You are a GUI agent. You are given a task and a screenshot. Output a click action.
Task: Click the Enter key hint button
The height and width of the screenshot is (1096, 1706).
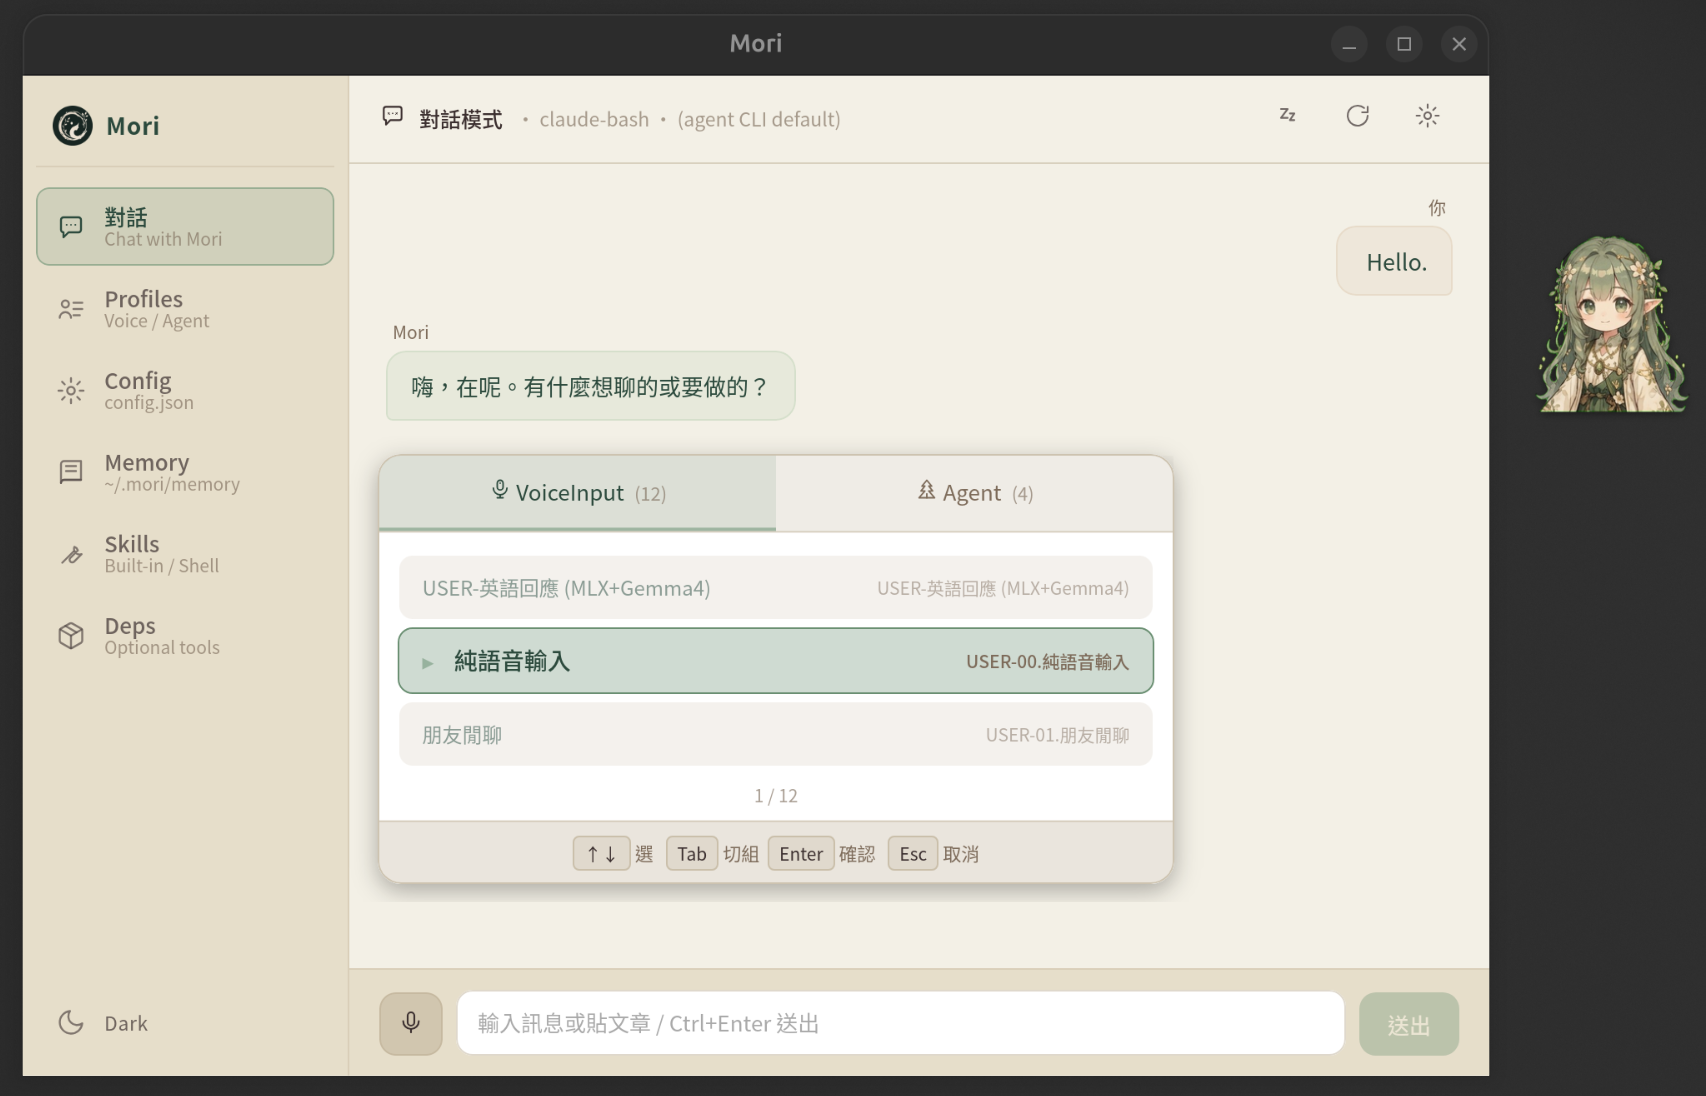click(801, 854)
